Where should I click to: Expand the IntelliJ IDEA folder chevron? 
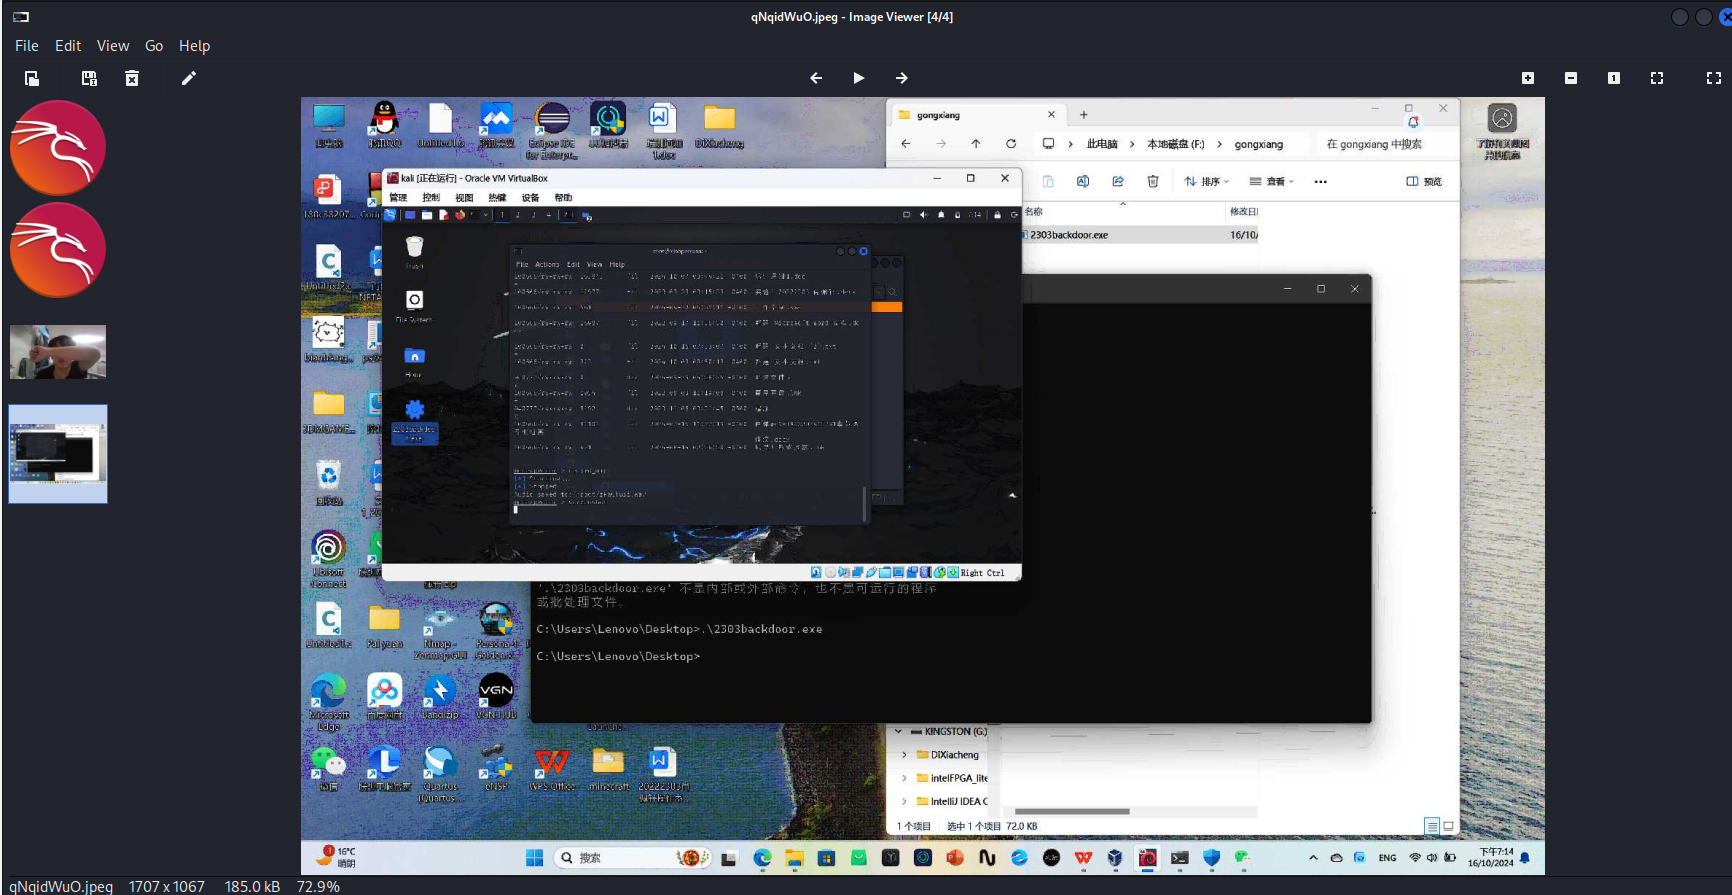pyautogui.click(x=905, y=801)
